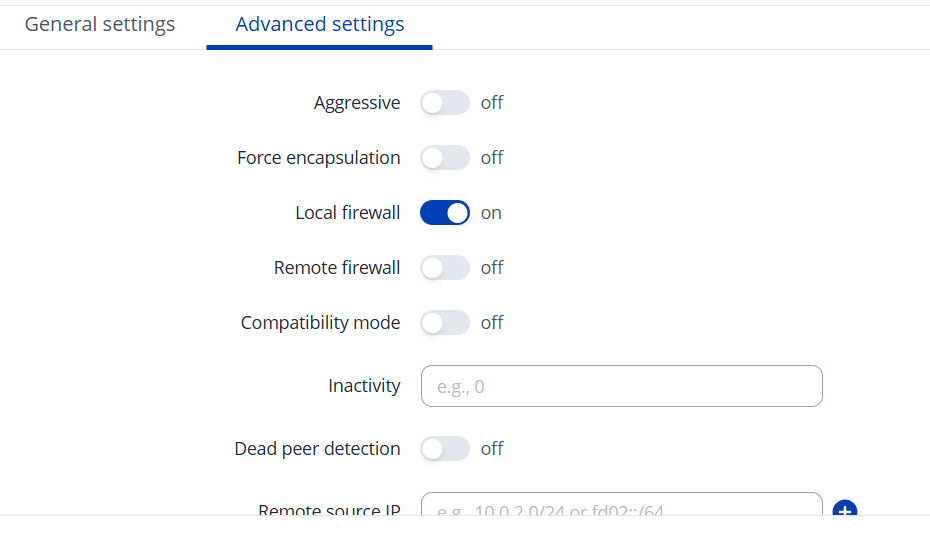
Task: Add another Remote source IP entry
Action: tap(844, 509)
